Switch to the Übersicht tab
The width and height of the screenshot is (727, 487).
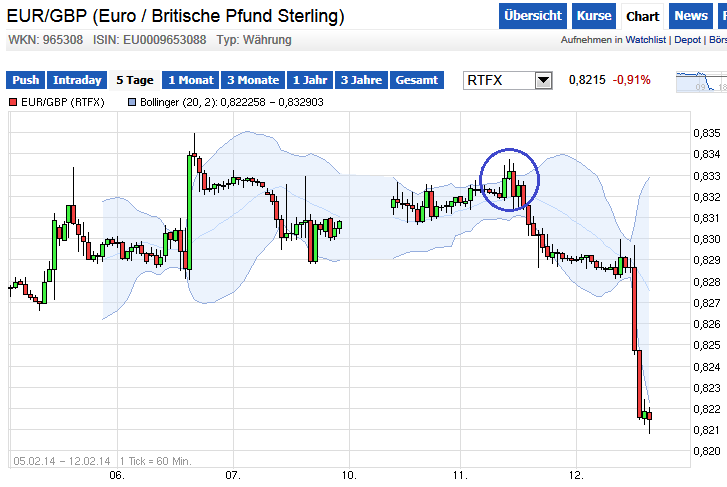click(x=533, y=16)
